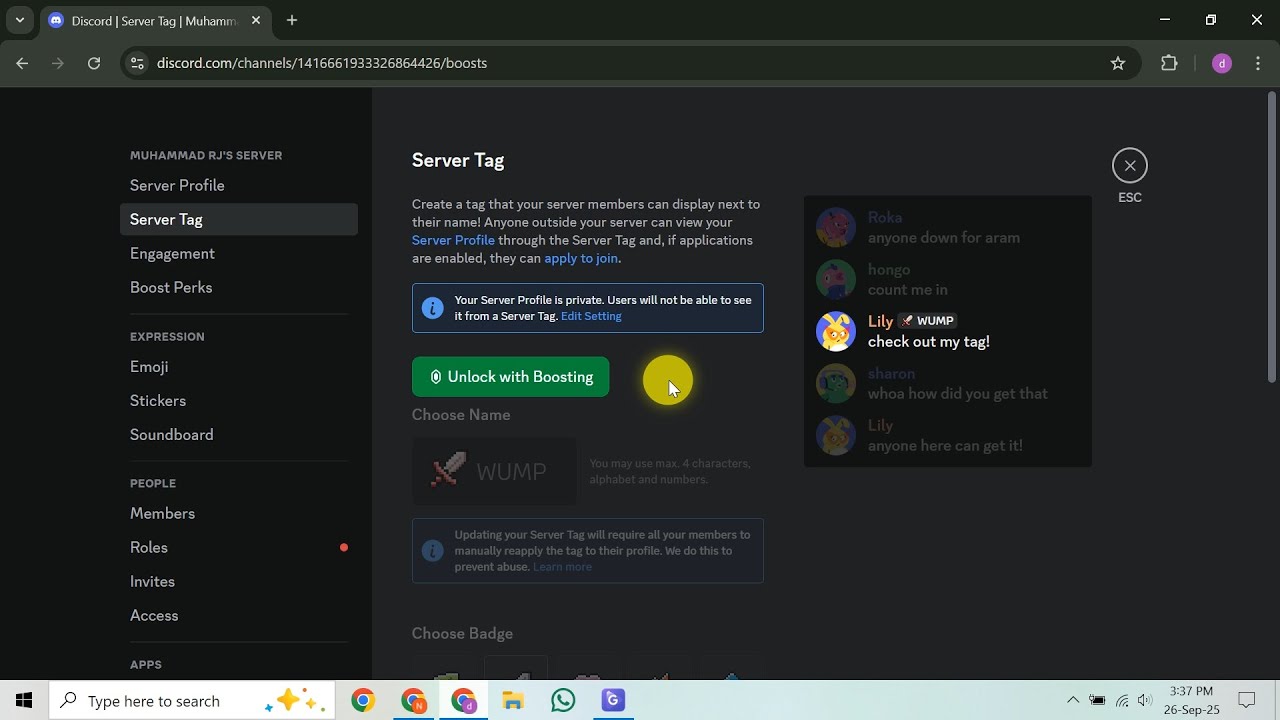This screenshot has height=720, width=1280.
Task: Click the info icon in the tag update notice
Action: click(432, 551)
